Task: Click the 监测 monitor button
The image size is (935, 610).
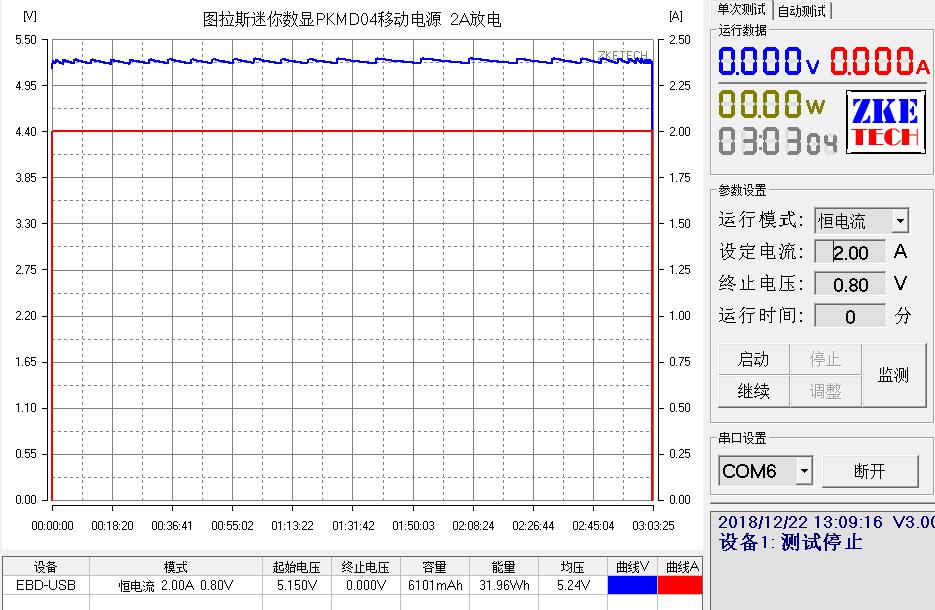Action: point(895,374)
